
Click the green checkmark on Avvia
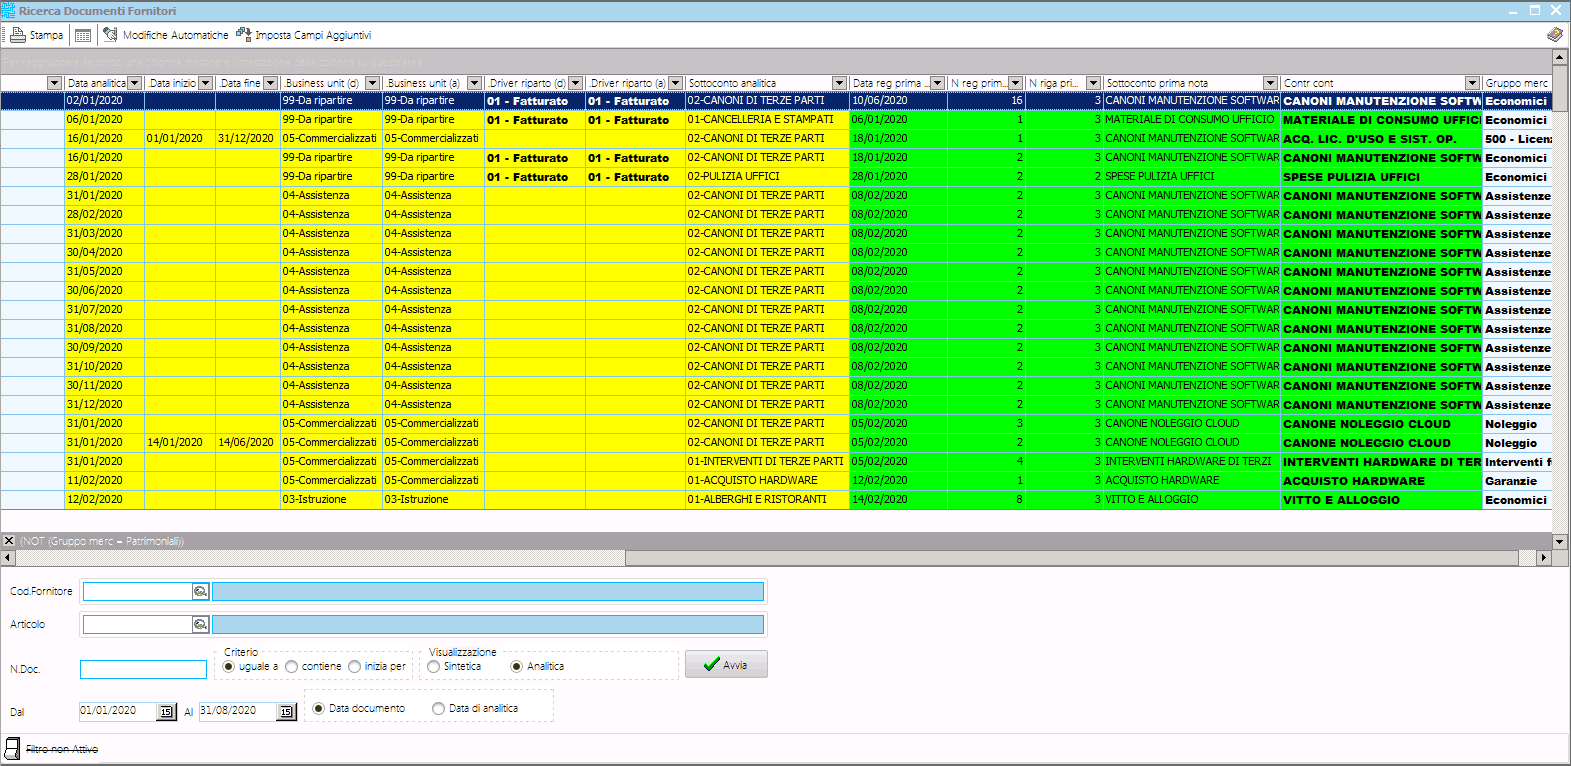pyautogui.click(x=711, y=665)
